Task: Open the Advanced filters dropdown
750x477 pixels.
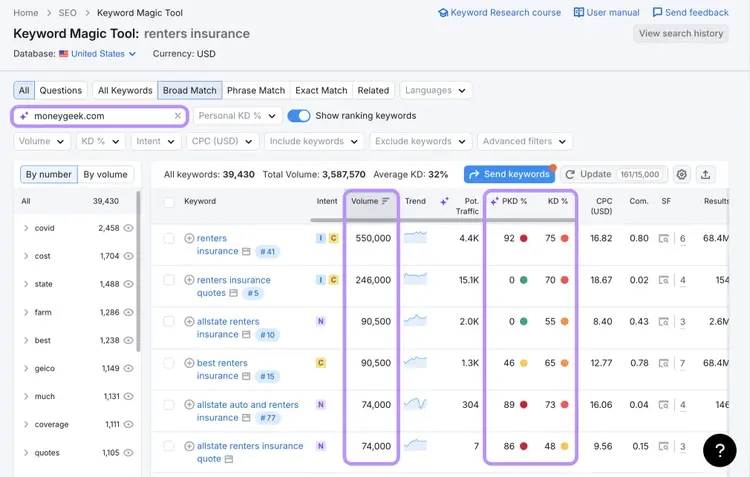Action: pos(525,141)
